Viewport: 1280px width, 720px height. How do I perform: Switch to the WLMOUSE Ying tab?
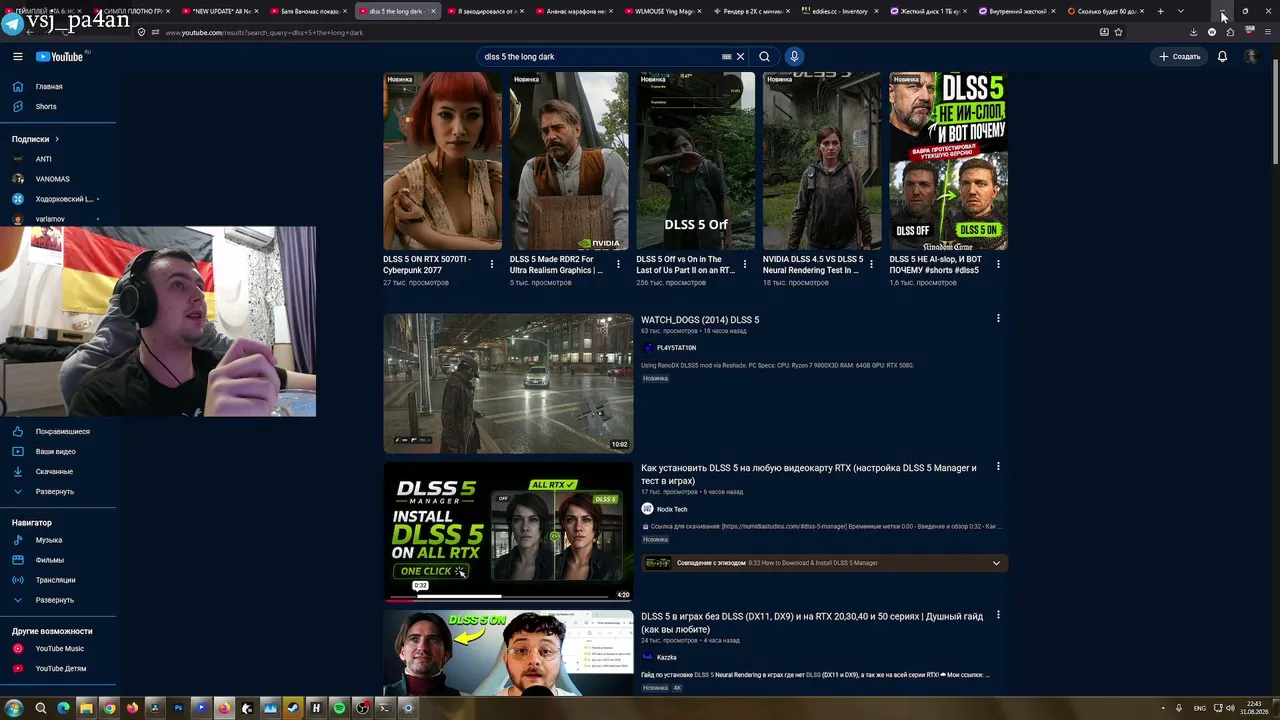coord(665,11)
